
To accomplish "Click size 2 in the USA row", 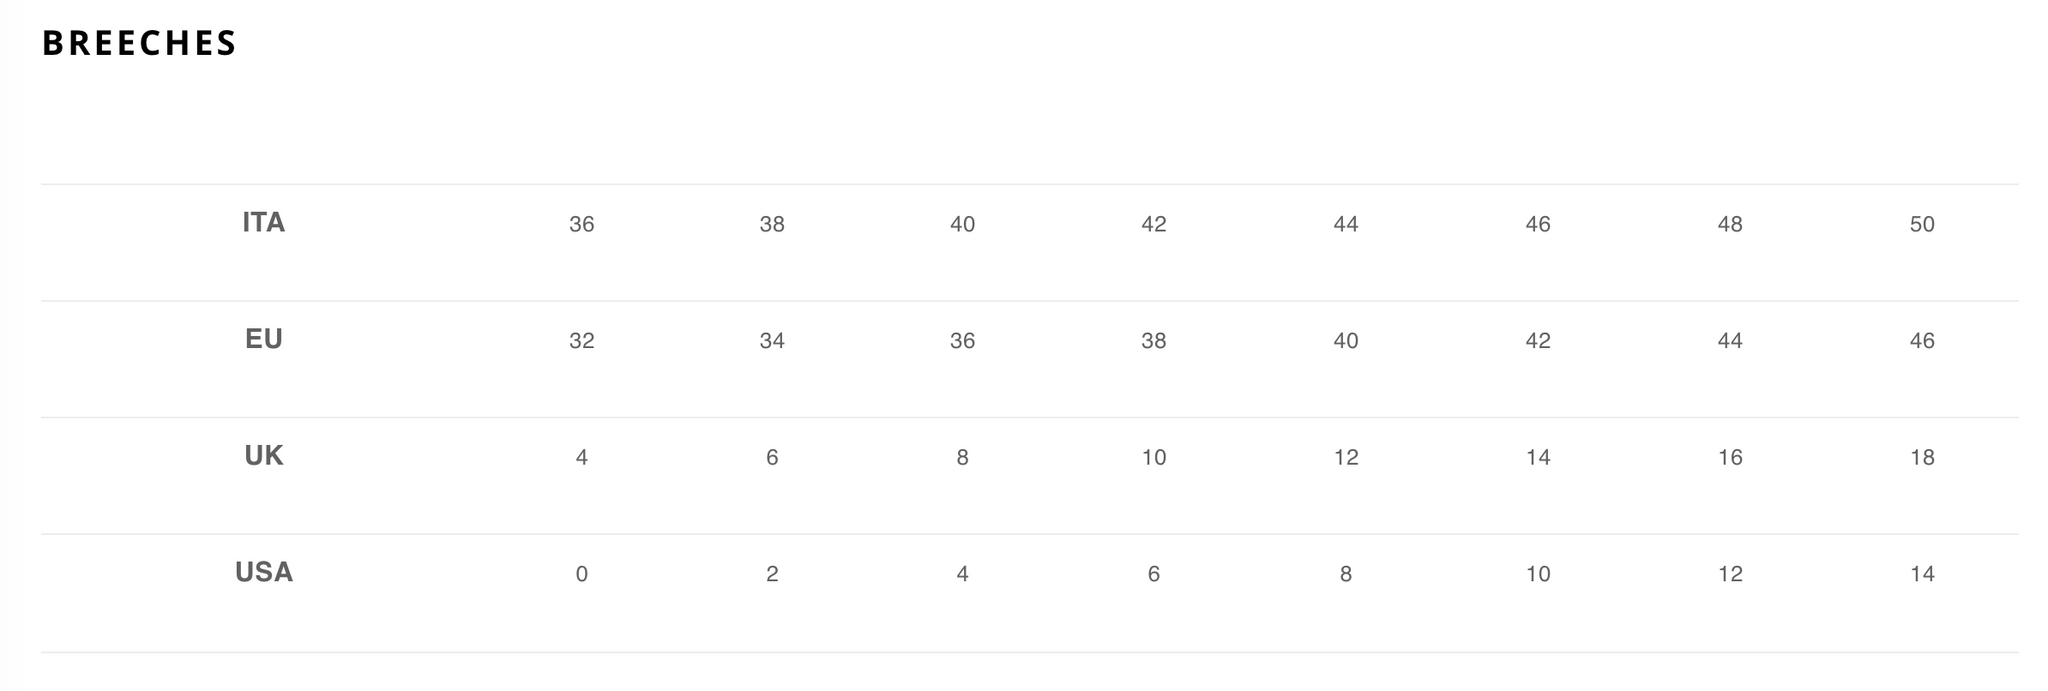I will (x=772, y=574).
